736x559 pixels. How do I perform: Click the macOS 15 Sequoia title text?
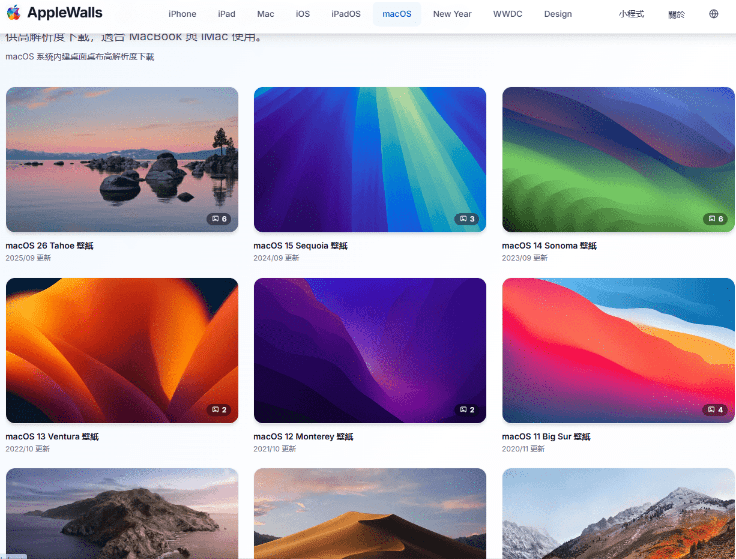tap(300, 245)
